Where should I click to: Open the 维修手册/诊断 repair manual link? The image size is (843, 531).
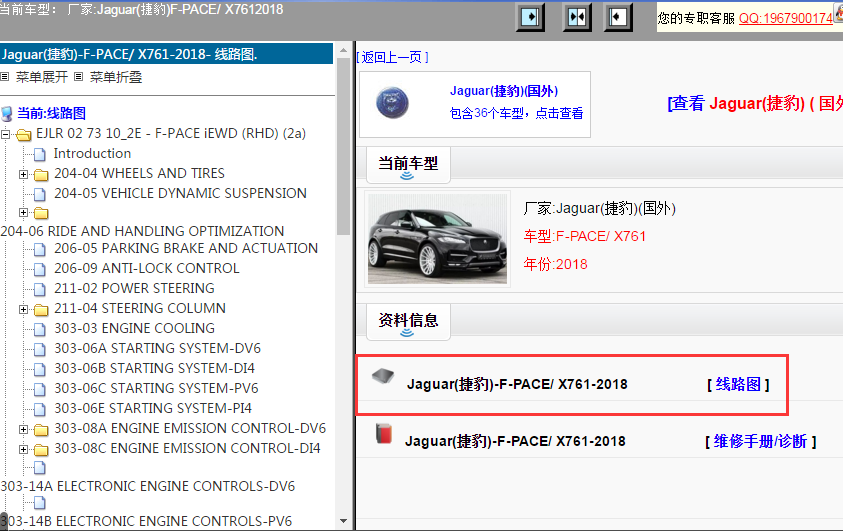[x=760, y=441]
